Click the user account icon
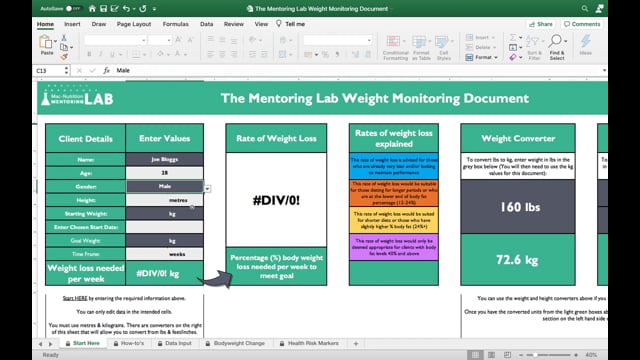640x360 pixels. [599, 9]
